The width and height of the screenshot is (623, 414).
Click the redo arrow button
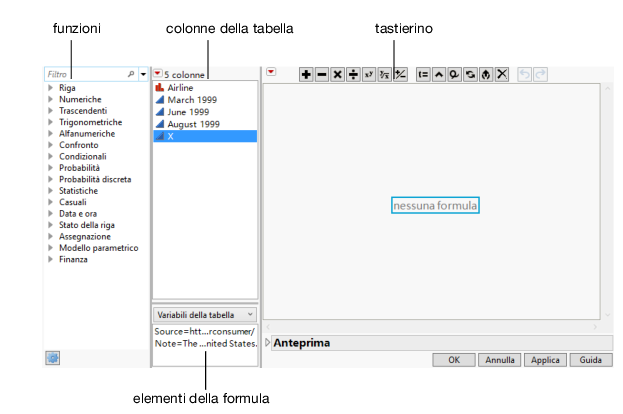(x=540, y=74)
